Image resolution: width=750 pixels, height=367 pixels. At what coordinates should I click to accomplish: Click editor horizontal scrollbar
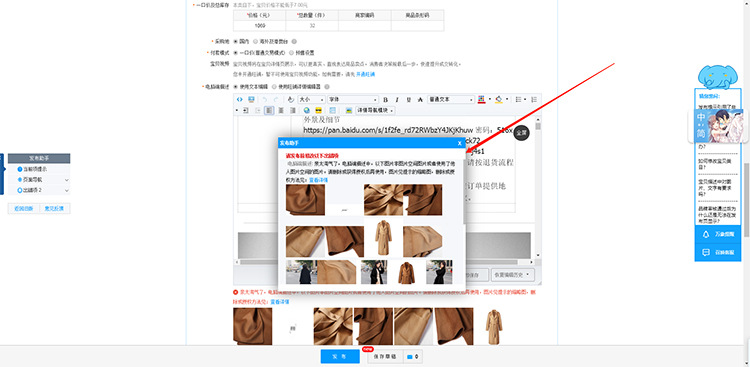[x=384, y=262]
